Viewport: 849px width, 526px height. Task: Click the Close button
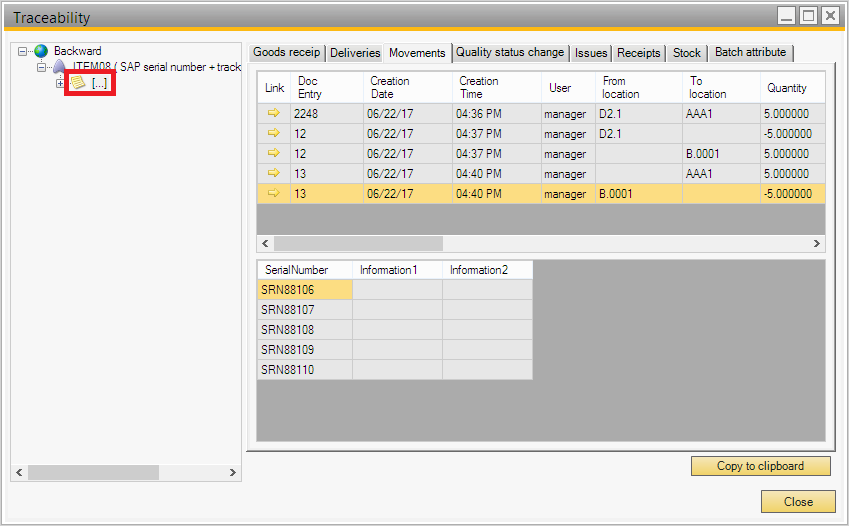click(x=797, y=501)
